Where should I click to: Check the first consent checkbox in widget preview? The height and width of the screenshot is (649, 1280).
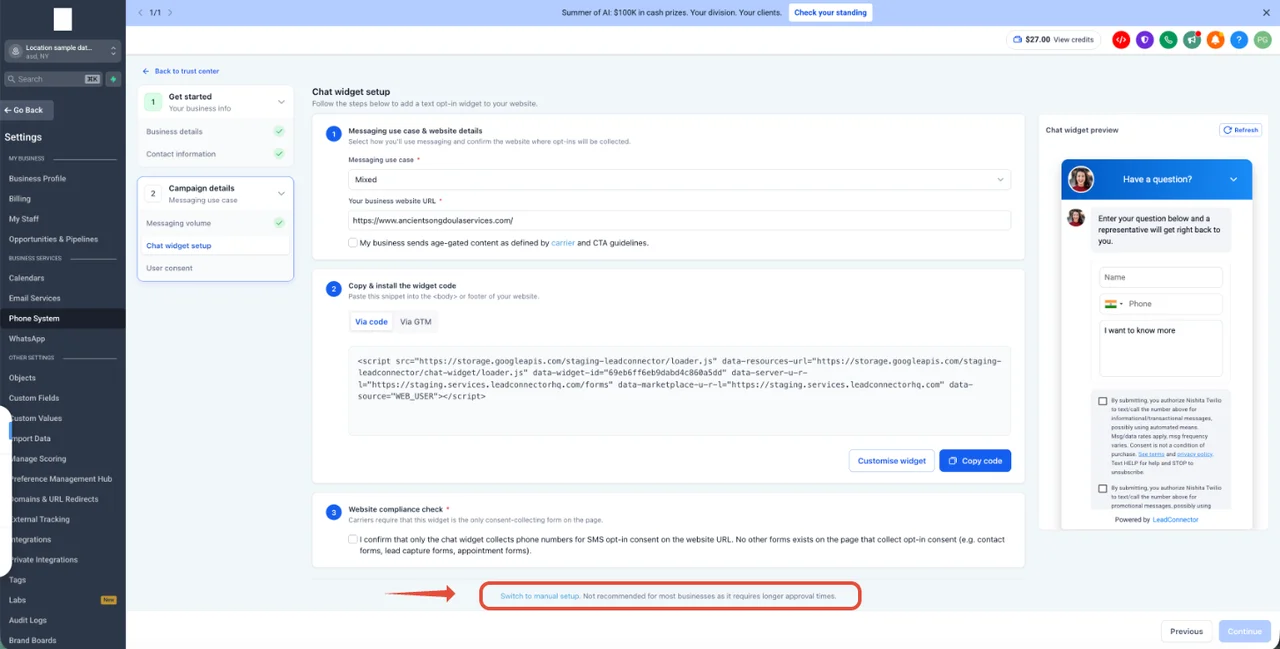tap(1103, 400)
